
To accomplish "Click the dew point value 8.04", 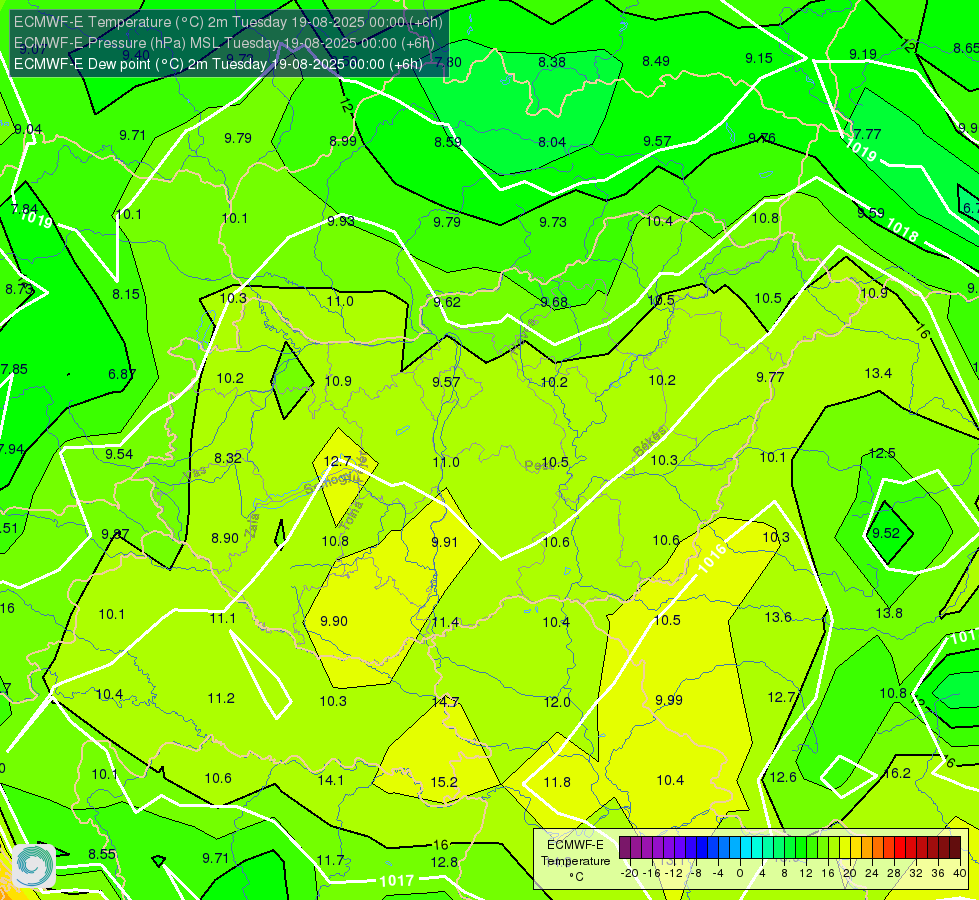I will coord(552,142).
